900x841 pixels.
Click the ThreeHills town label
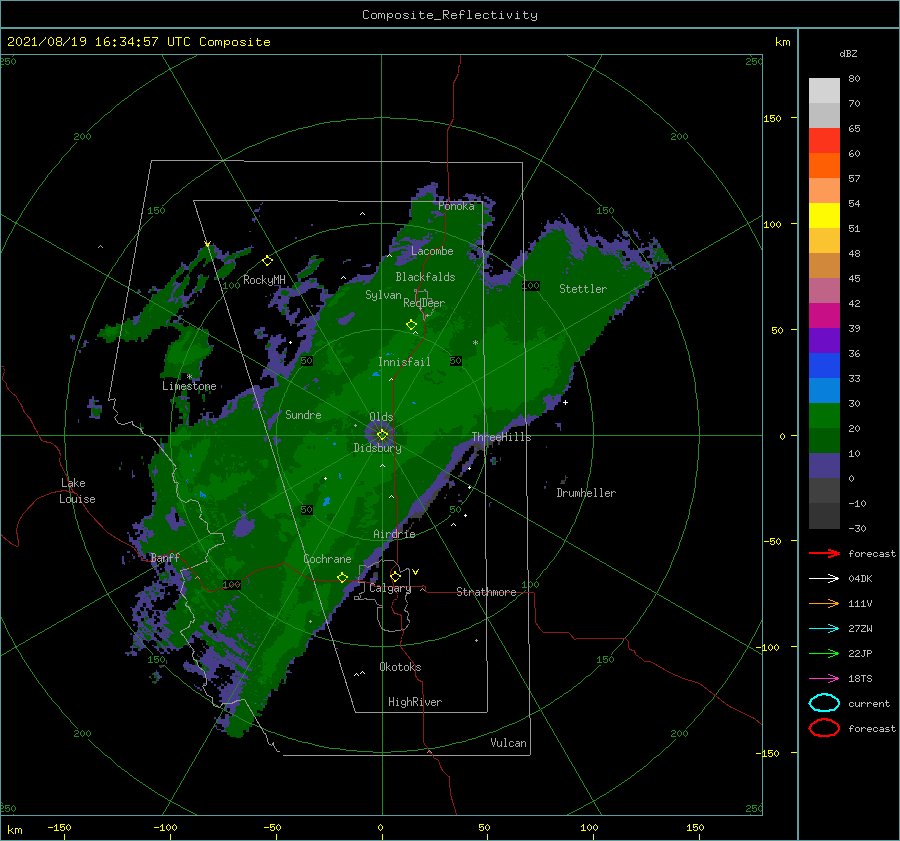click(x=501, y=437)
